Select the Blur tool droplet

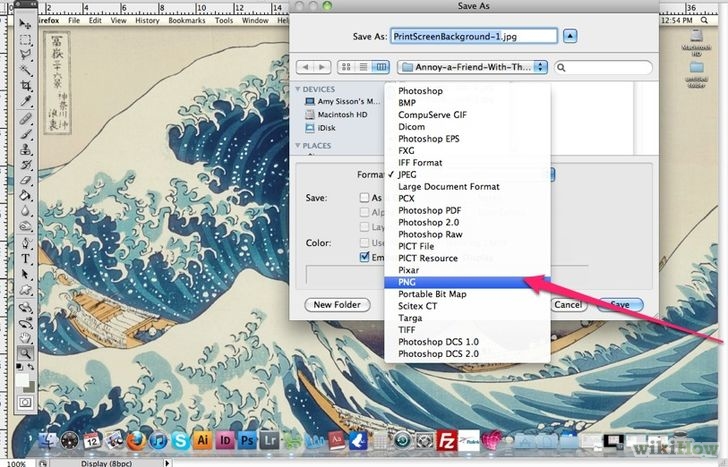pyautogui.click(x=25, y=211)
